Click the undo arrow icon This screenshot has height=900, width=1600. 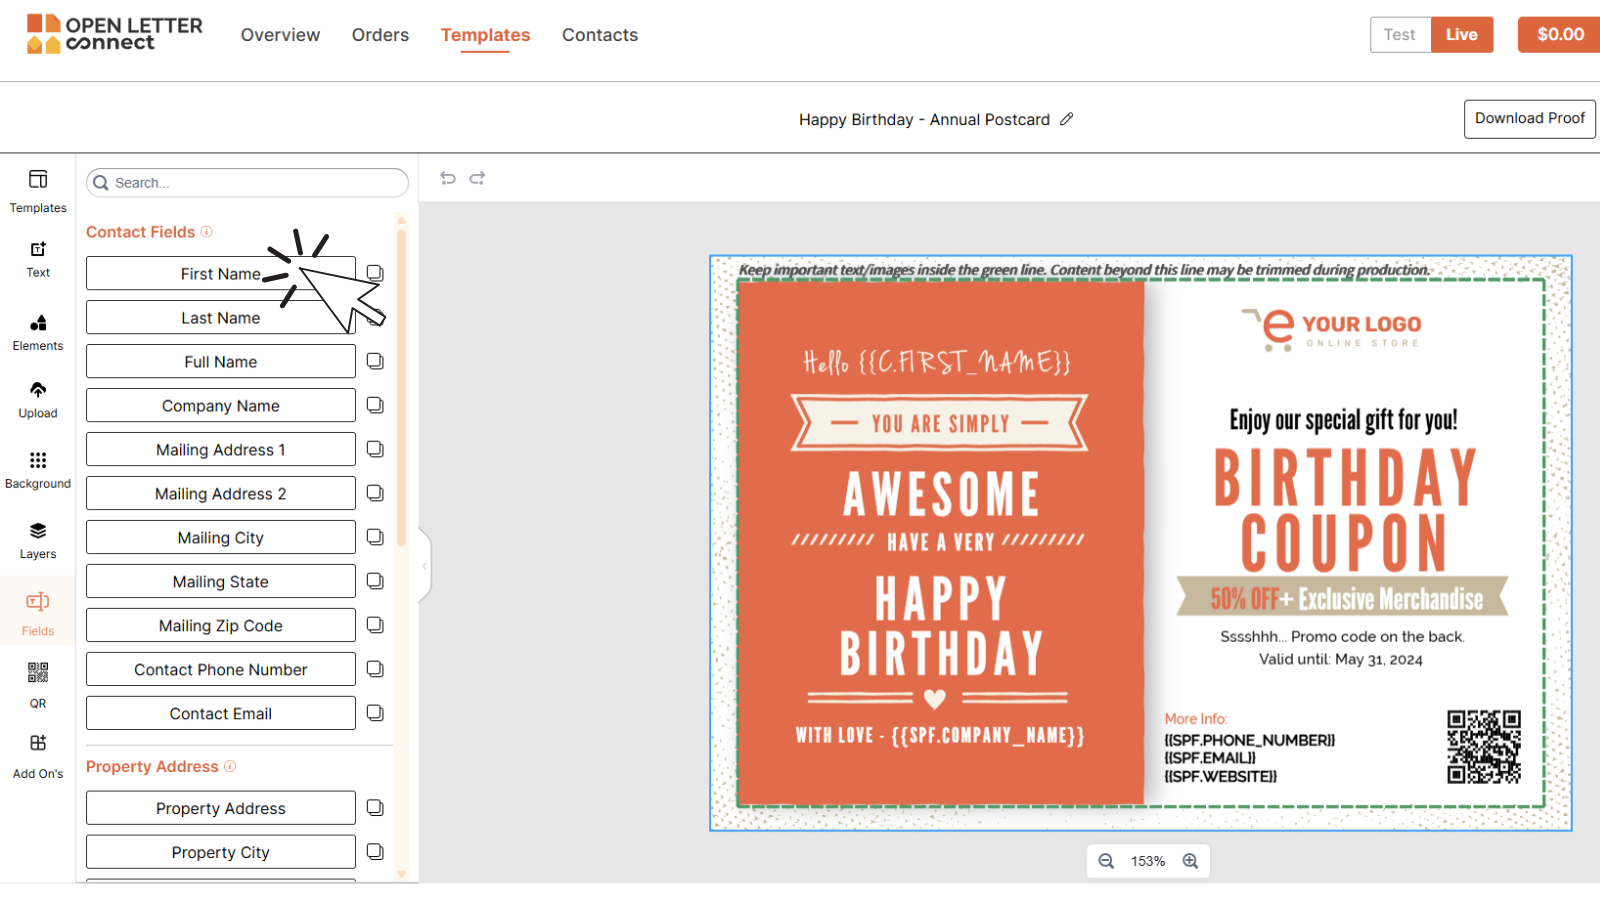[x=448, y=178]
